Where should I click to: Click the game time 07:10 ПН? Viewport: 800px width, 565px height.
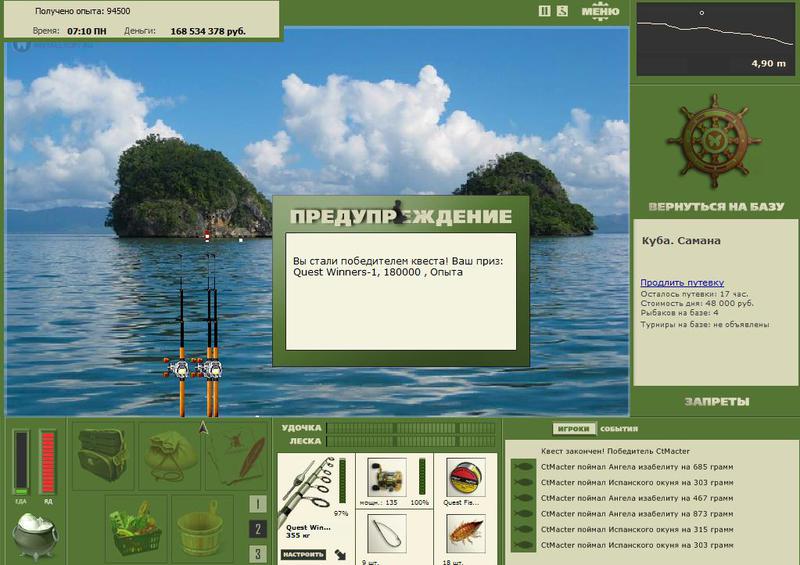87,31
